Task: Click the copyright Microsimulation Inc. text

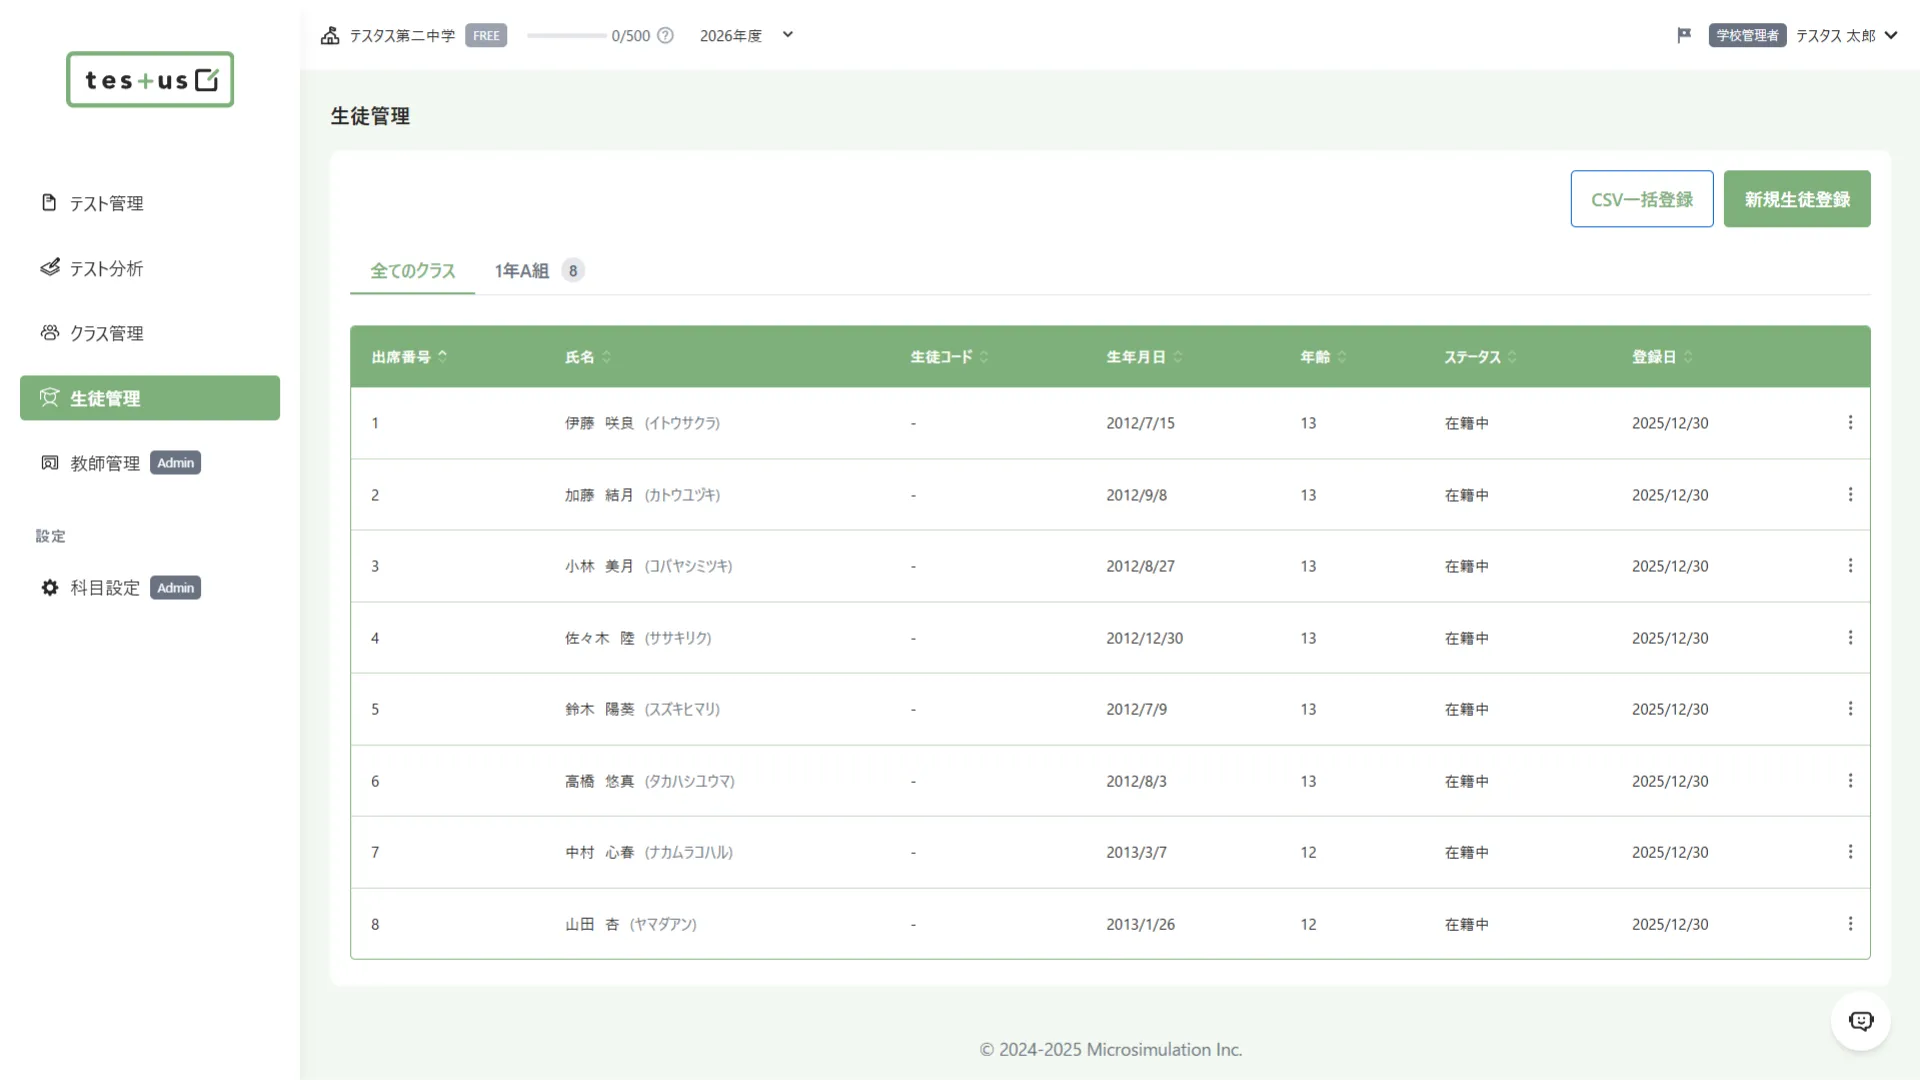Action: pyautogui.click(x=1110, y=1050)
